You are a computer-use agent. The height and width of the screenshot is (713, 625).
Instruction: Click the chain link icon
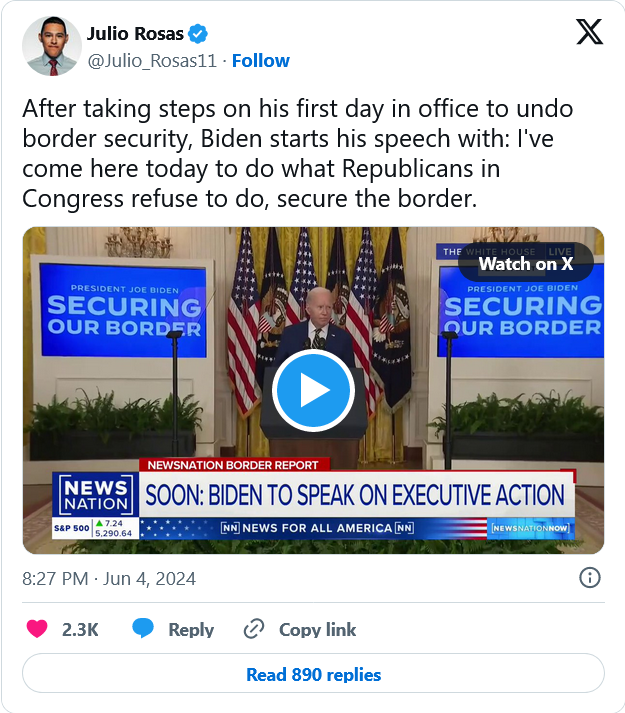254,629
